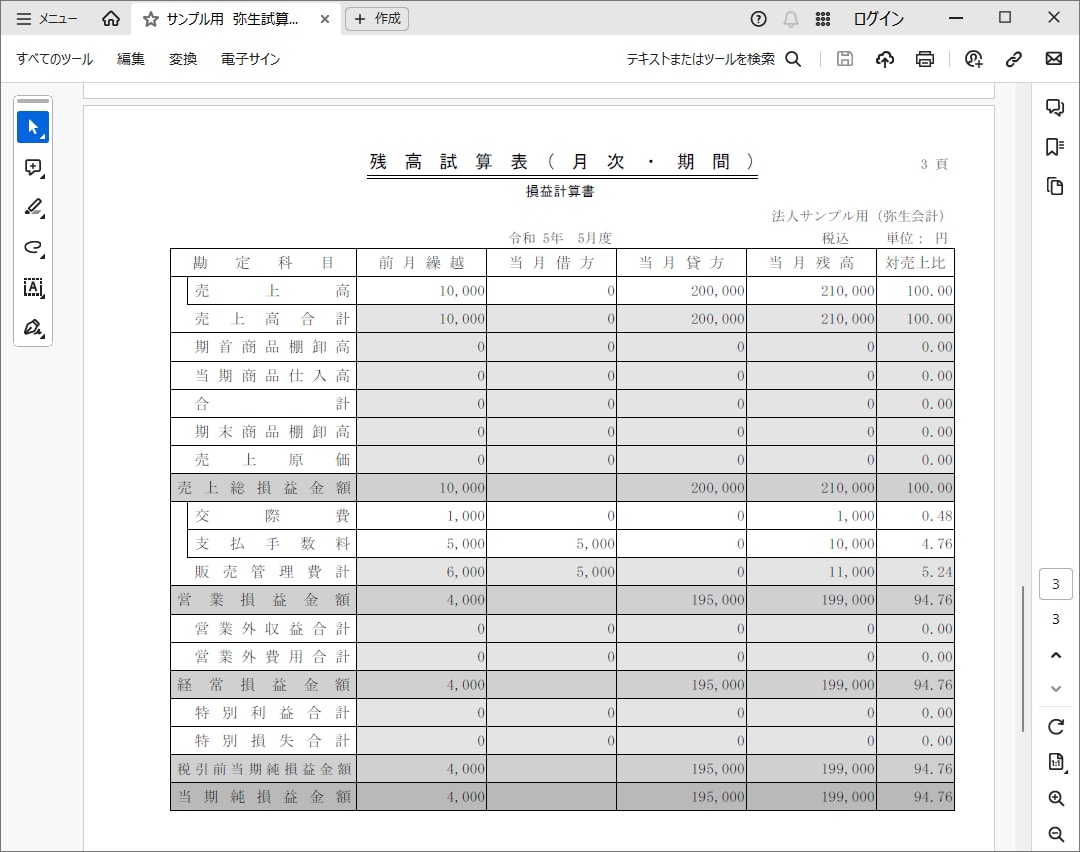Click the 販売管理費計 row label
This screenshot has height=852, width=1080.
coord(272,572)
